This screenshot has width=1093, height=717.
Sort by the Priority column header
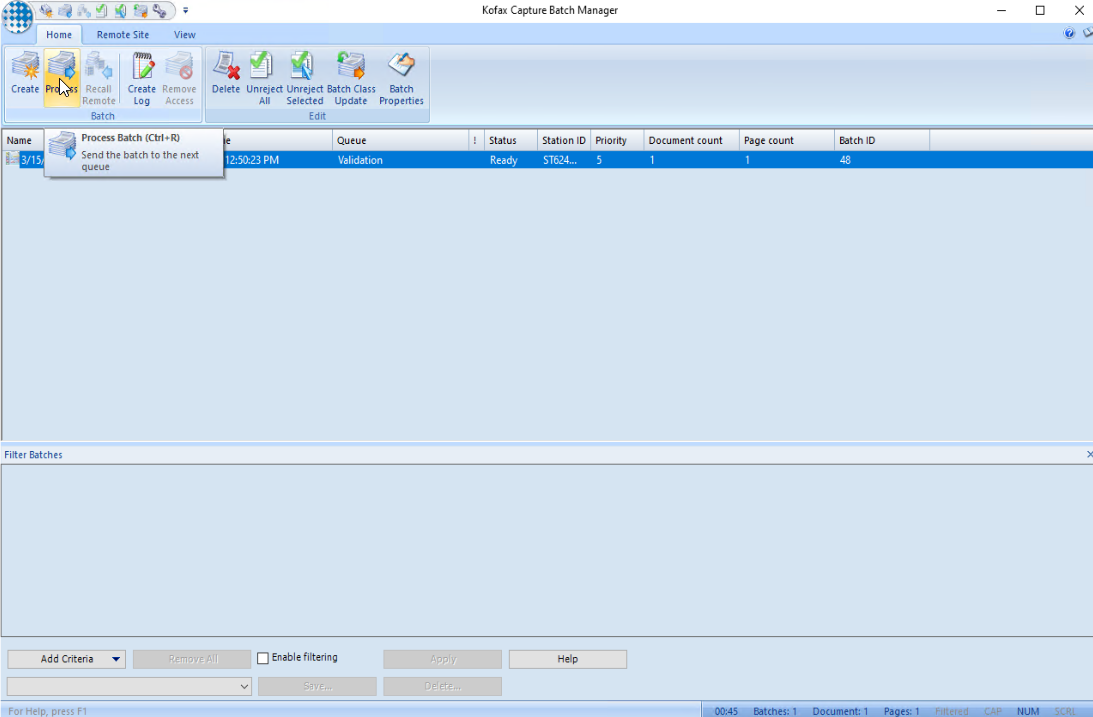click(x=617, y=140)
